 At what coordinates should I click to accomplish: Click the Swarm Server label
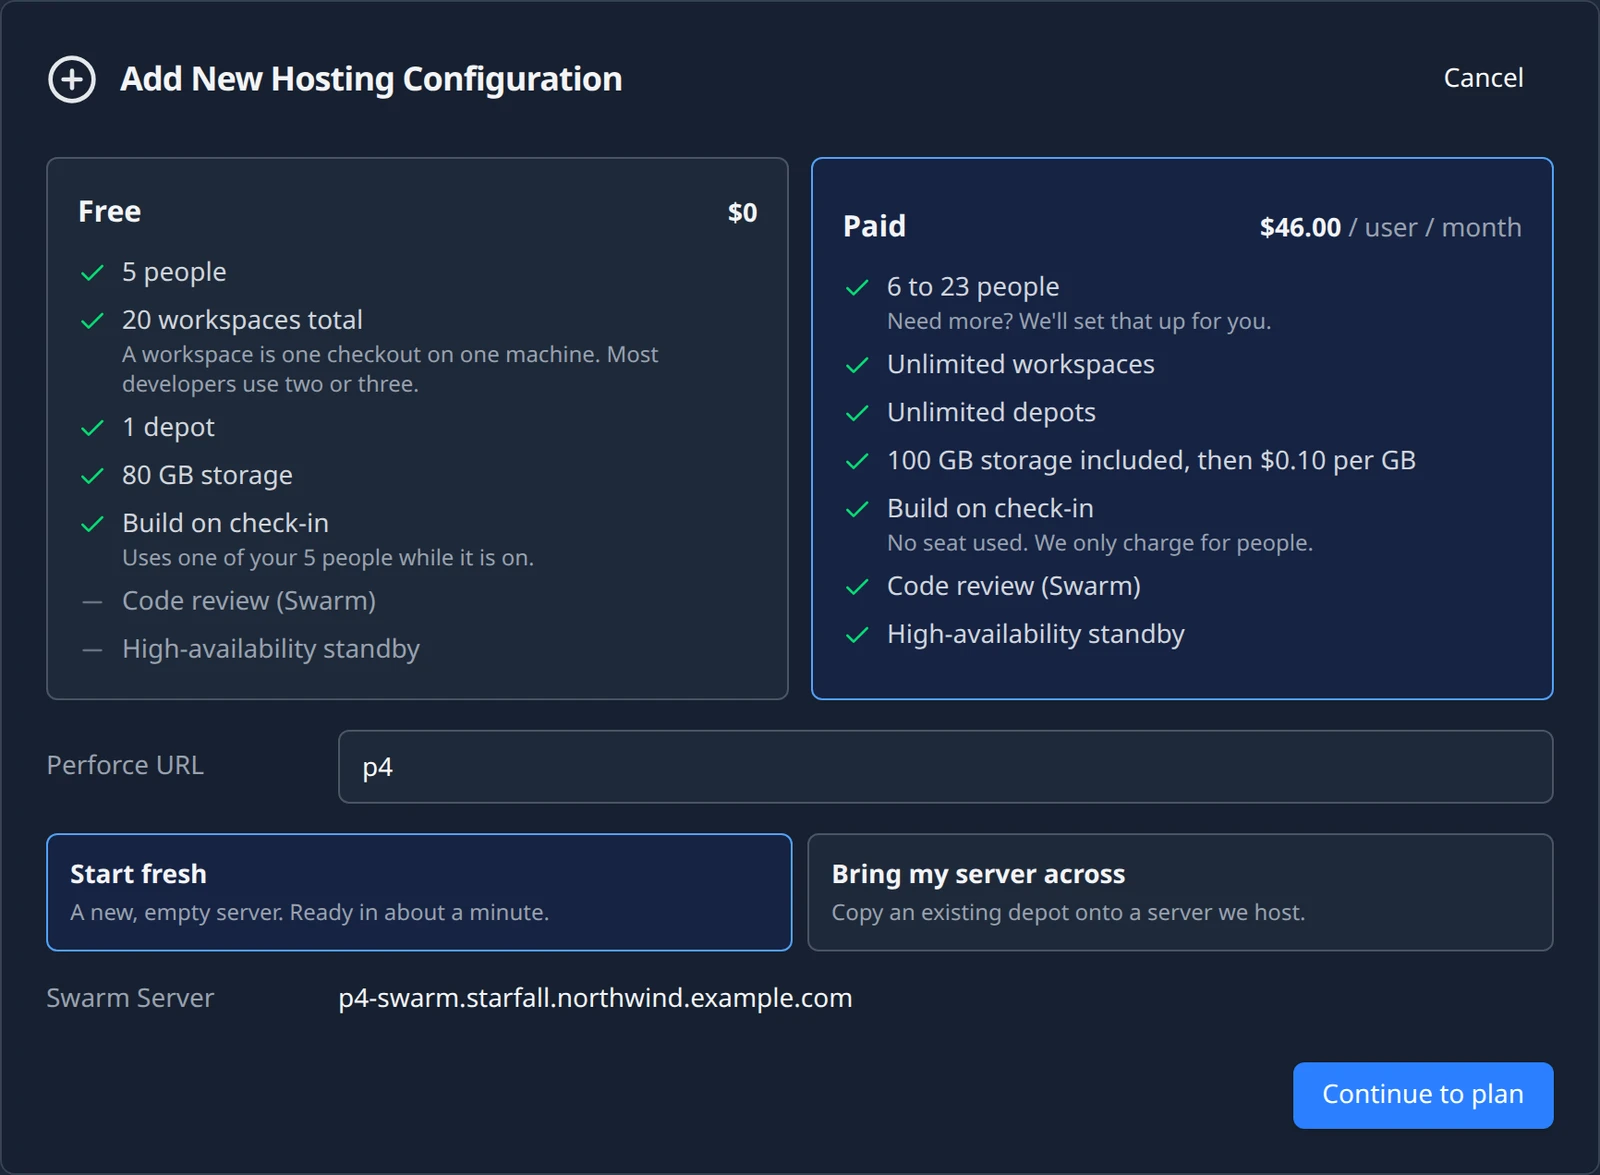pos(130,998)
